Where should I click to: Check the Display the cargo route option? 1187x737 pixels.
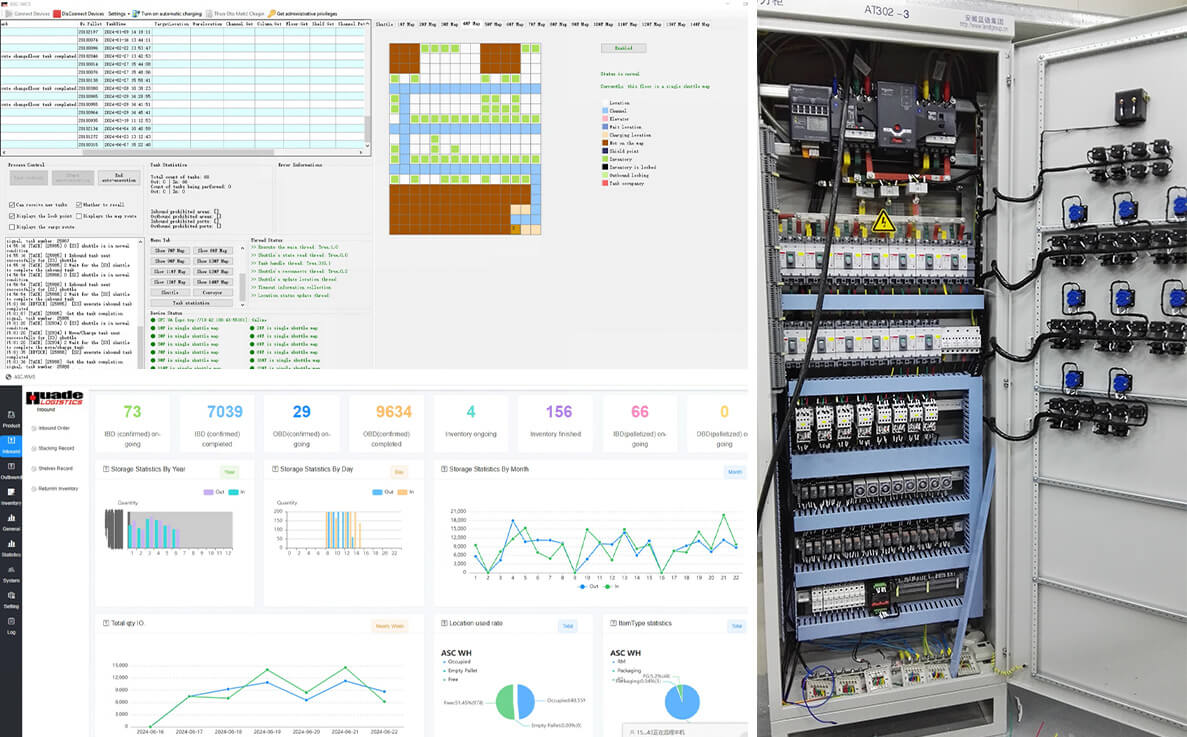point(12,227)
